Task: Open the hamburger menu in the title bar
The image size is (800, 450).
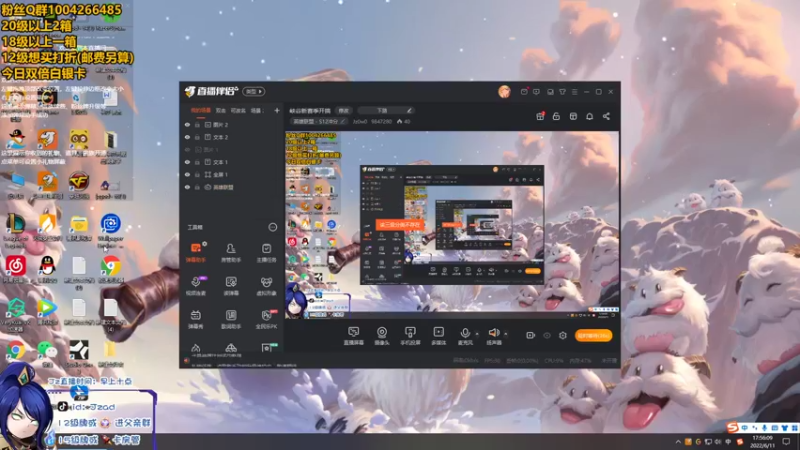Action: click(574, 92)
